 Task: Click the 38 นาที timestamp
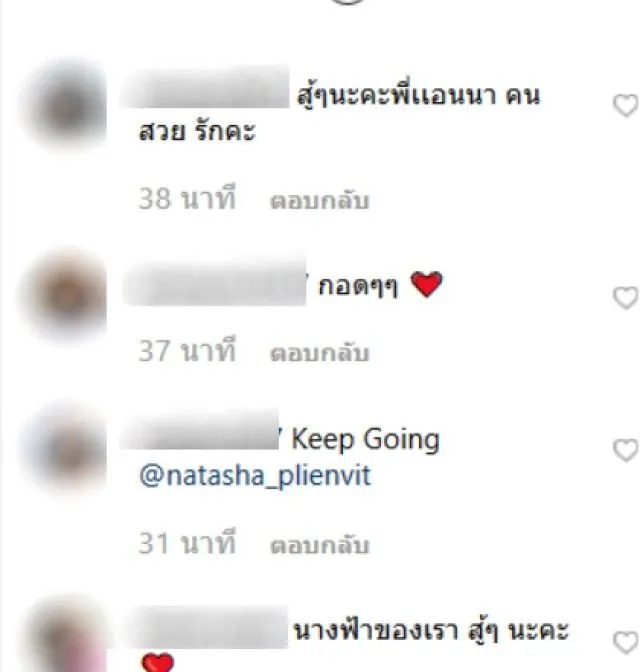[187, 198]
